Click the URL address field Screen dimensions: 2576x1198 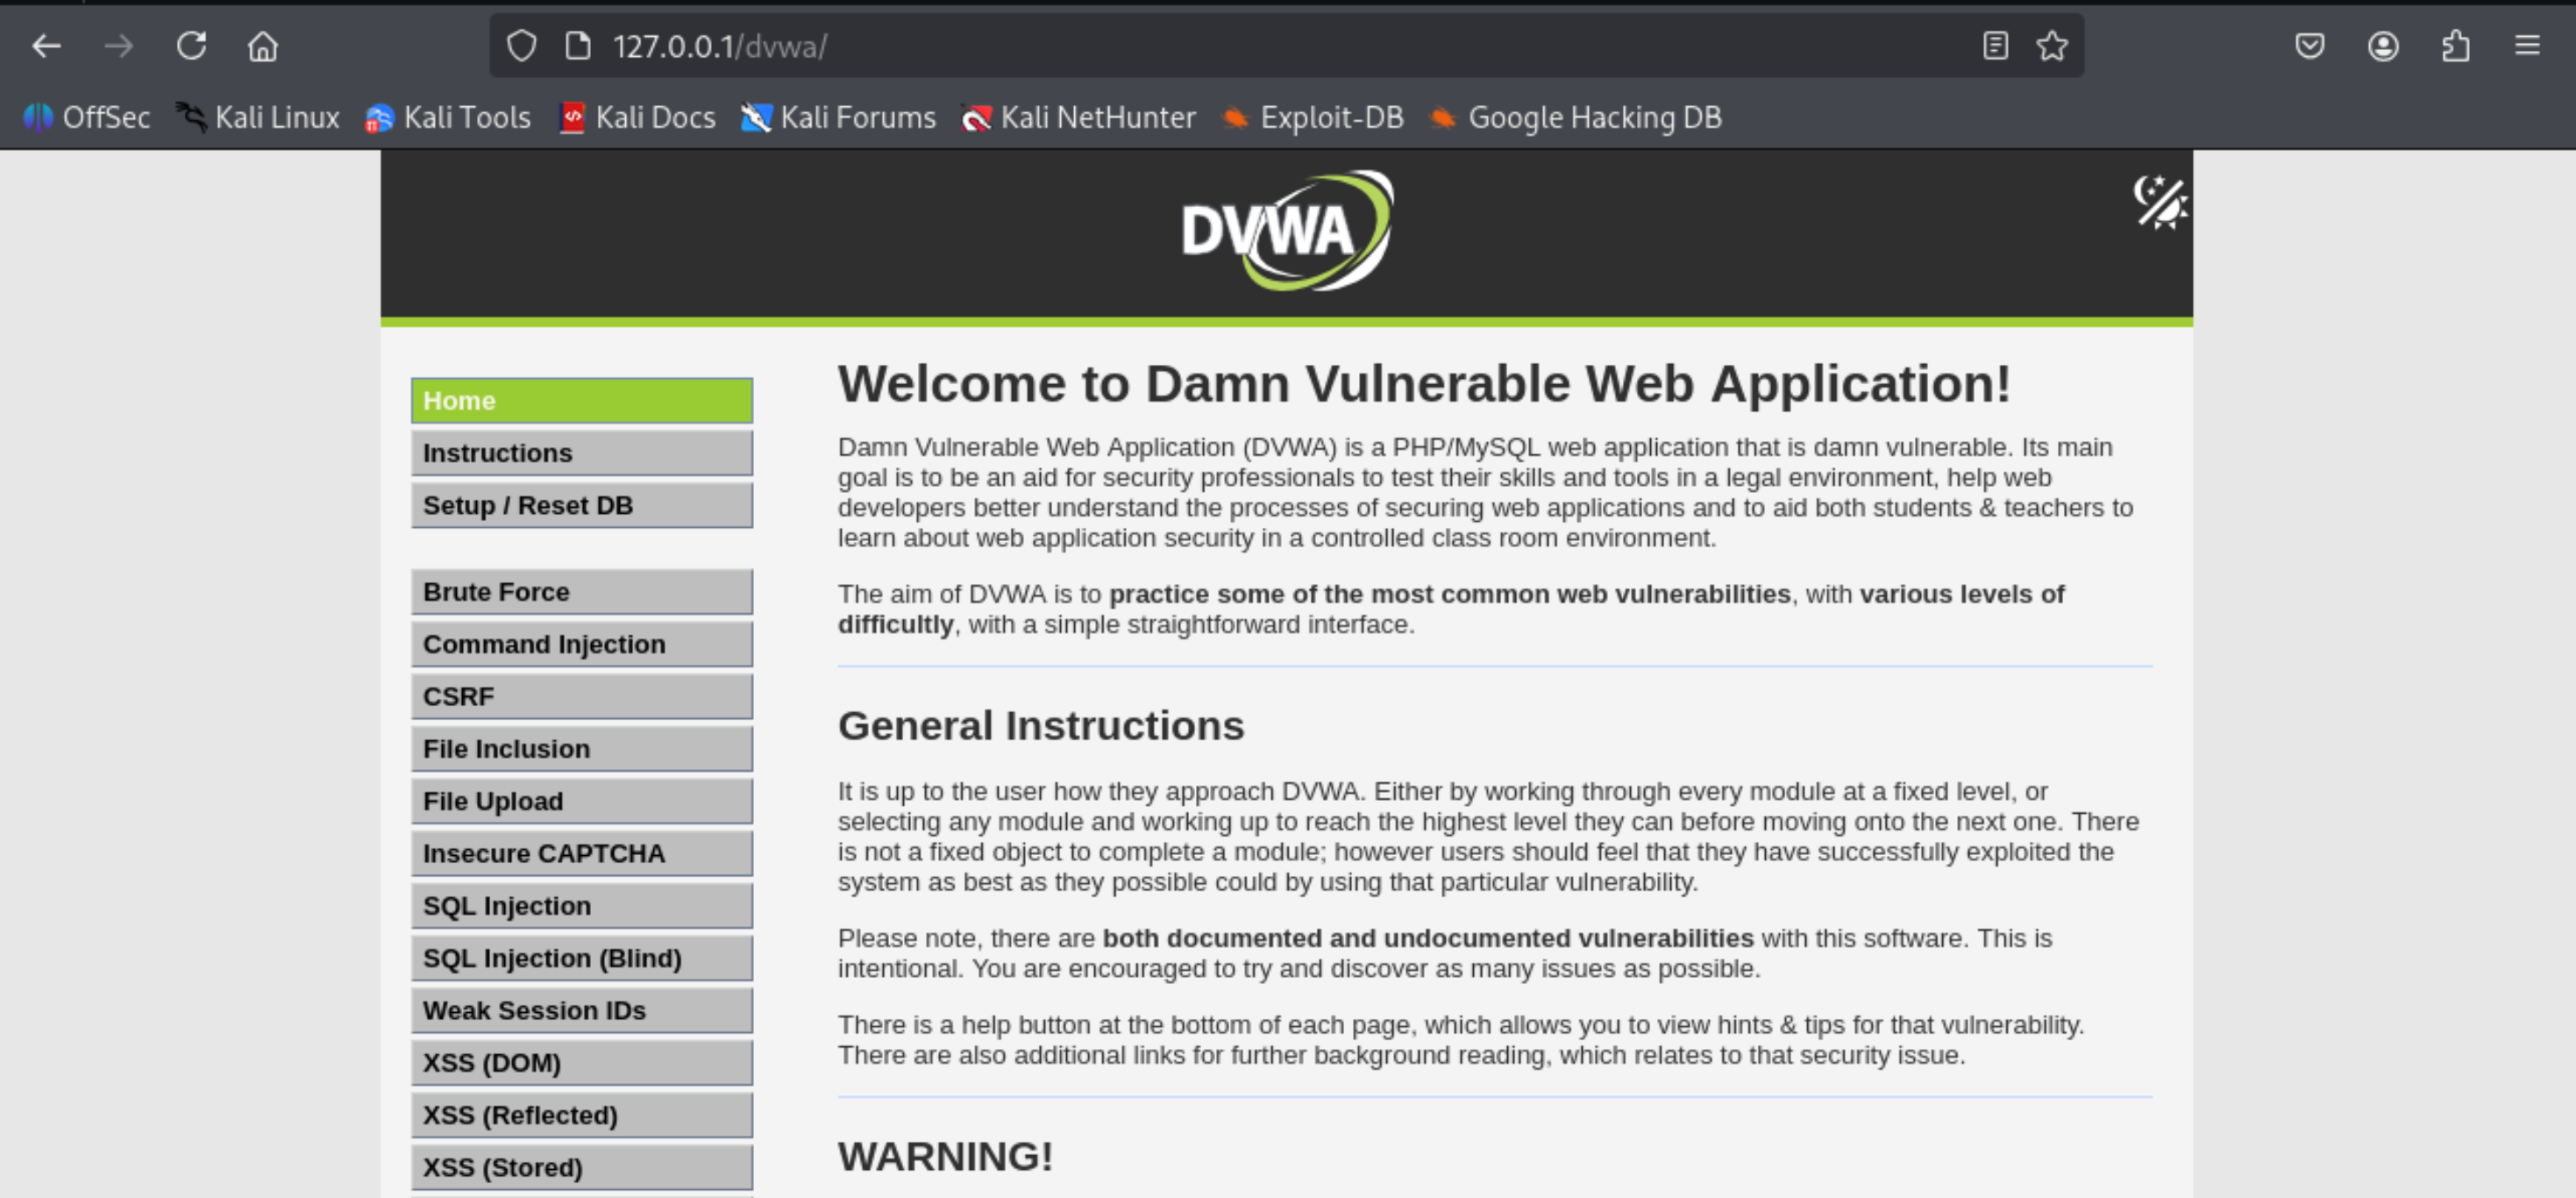[1200, 46]
